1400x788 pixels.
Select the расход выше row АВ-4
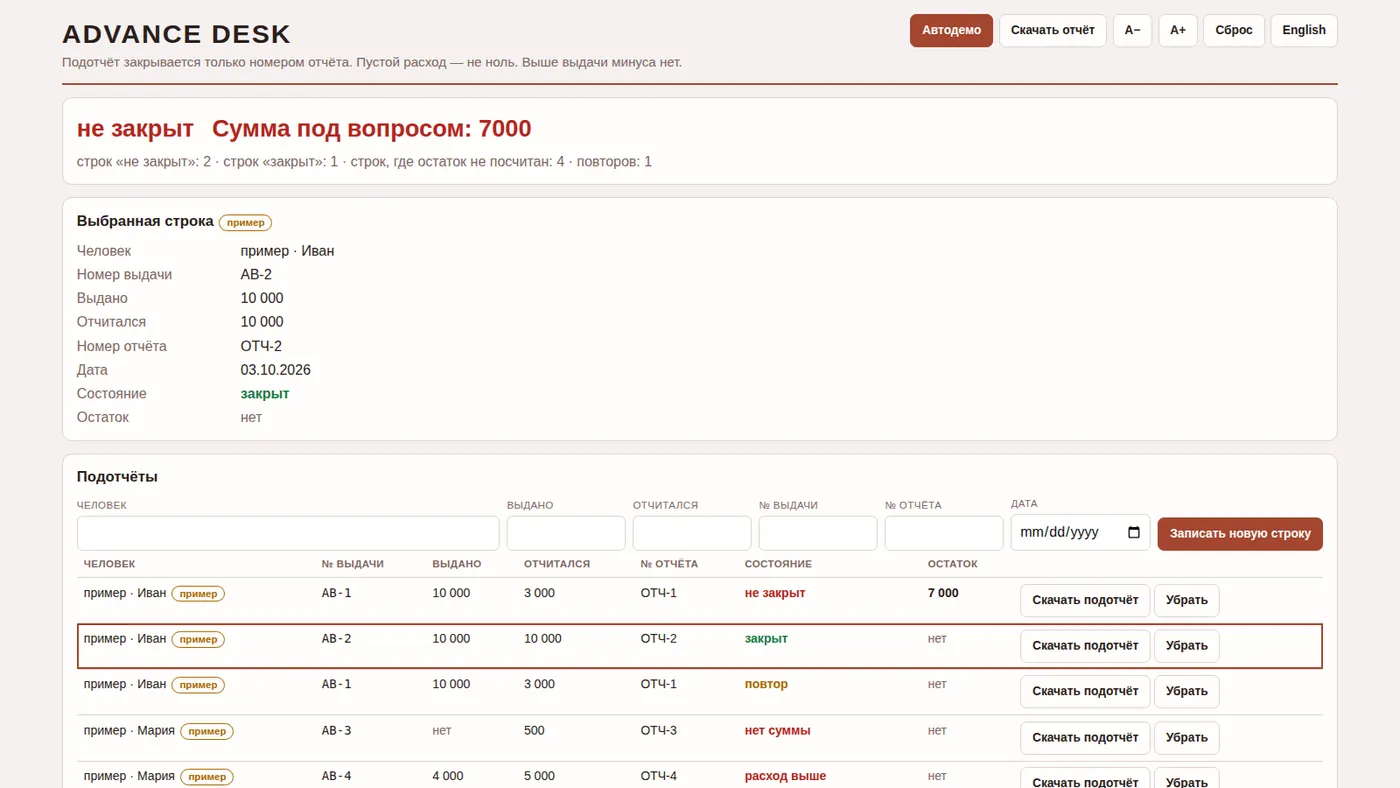(x=700, y=775)
